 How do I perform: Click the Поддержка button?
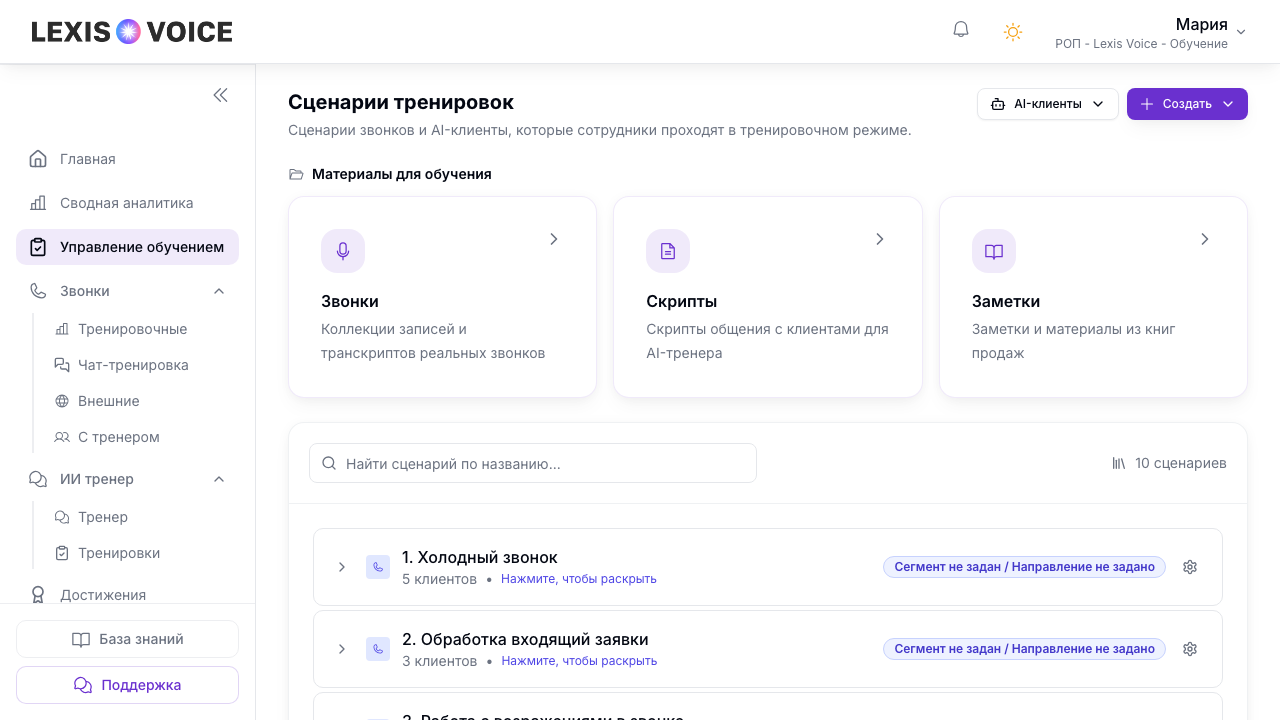click(127, 685)
